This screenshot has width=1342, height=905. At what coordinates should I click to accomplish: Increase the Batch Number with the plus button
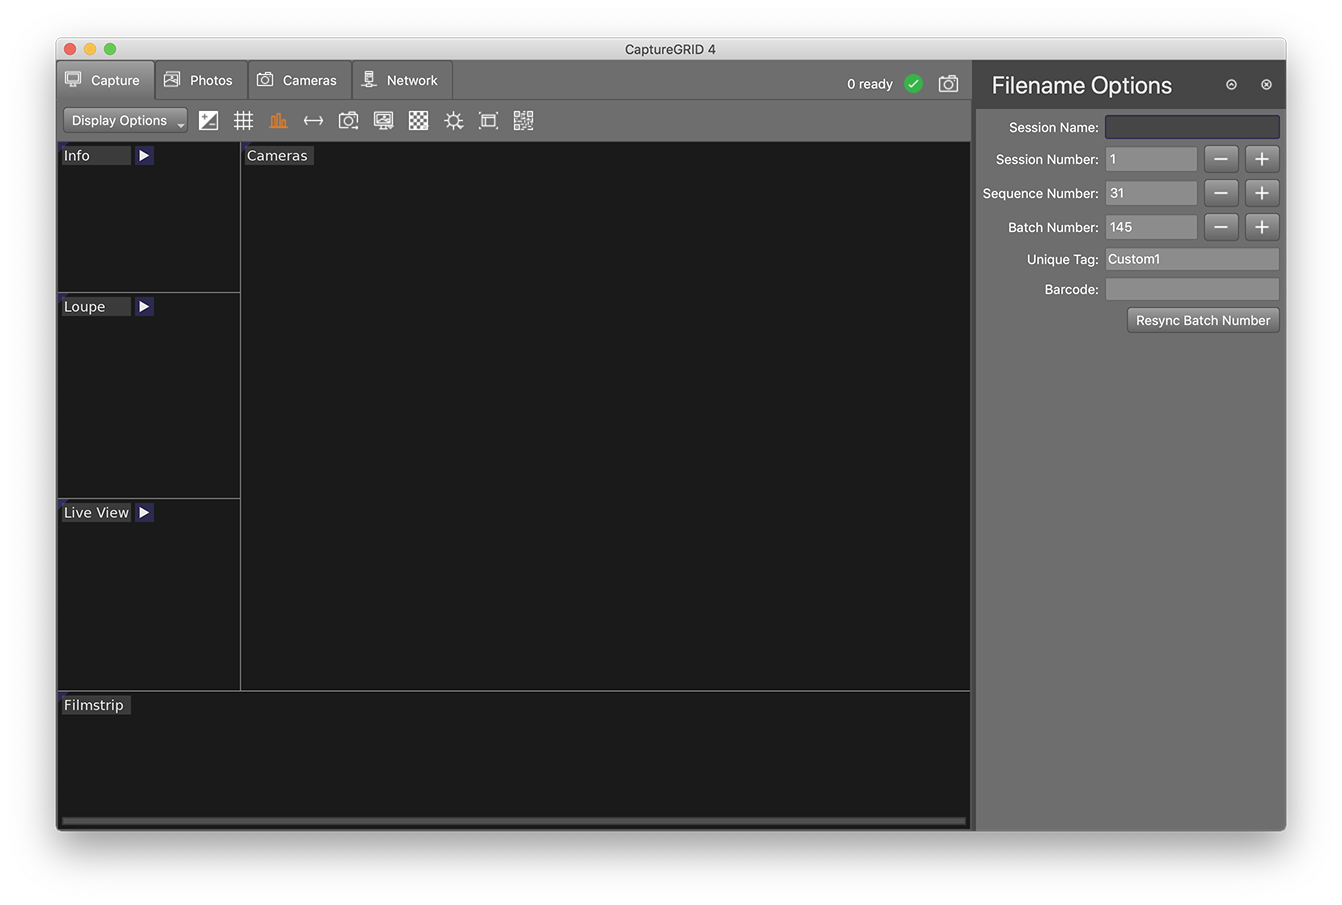(x=1261, y=227)
